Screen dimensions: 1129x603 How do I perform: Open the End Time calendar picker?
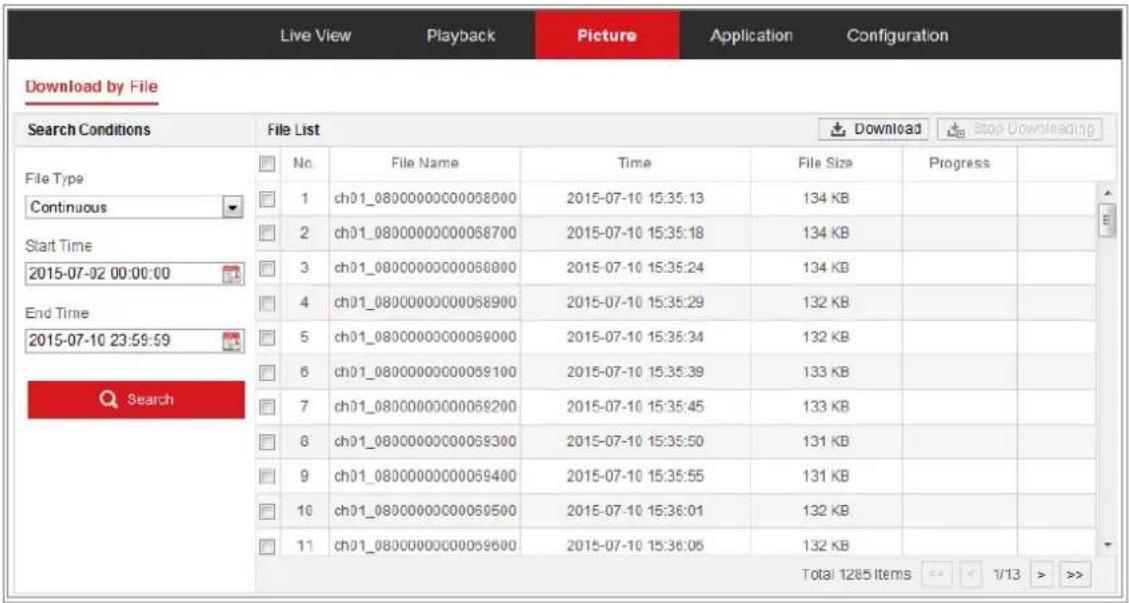[232, 340]
